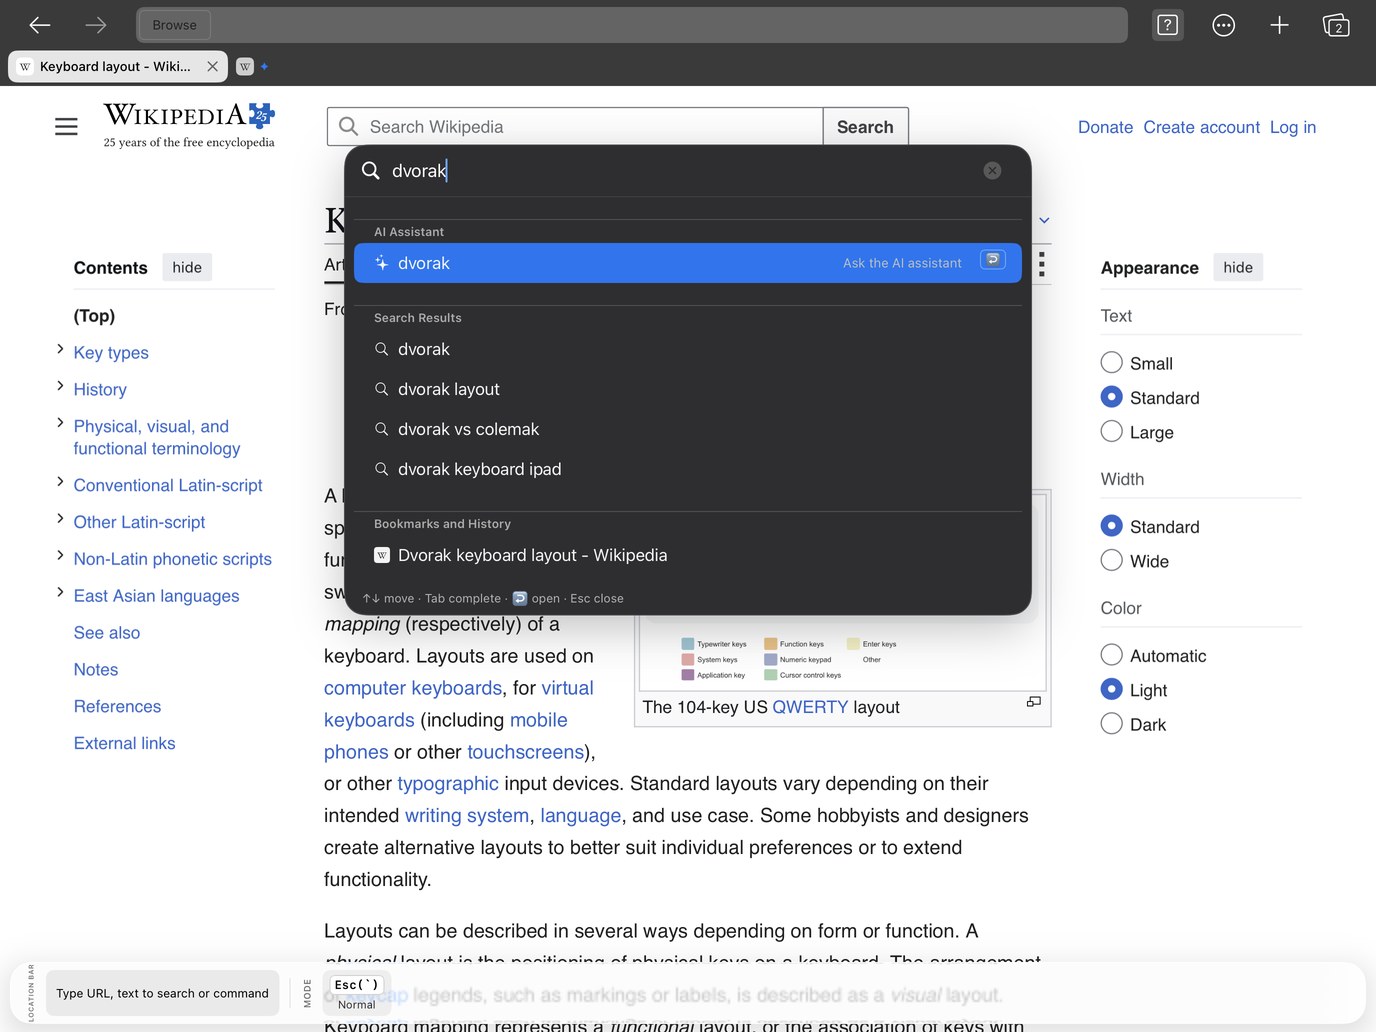Open the help question-mark icon
The width and height of the screenshot is (1376, 1032).
tap(1167, 25)
